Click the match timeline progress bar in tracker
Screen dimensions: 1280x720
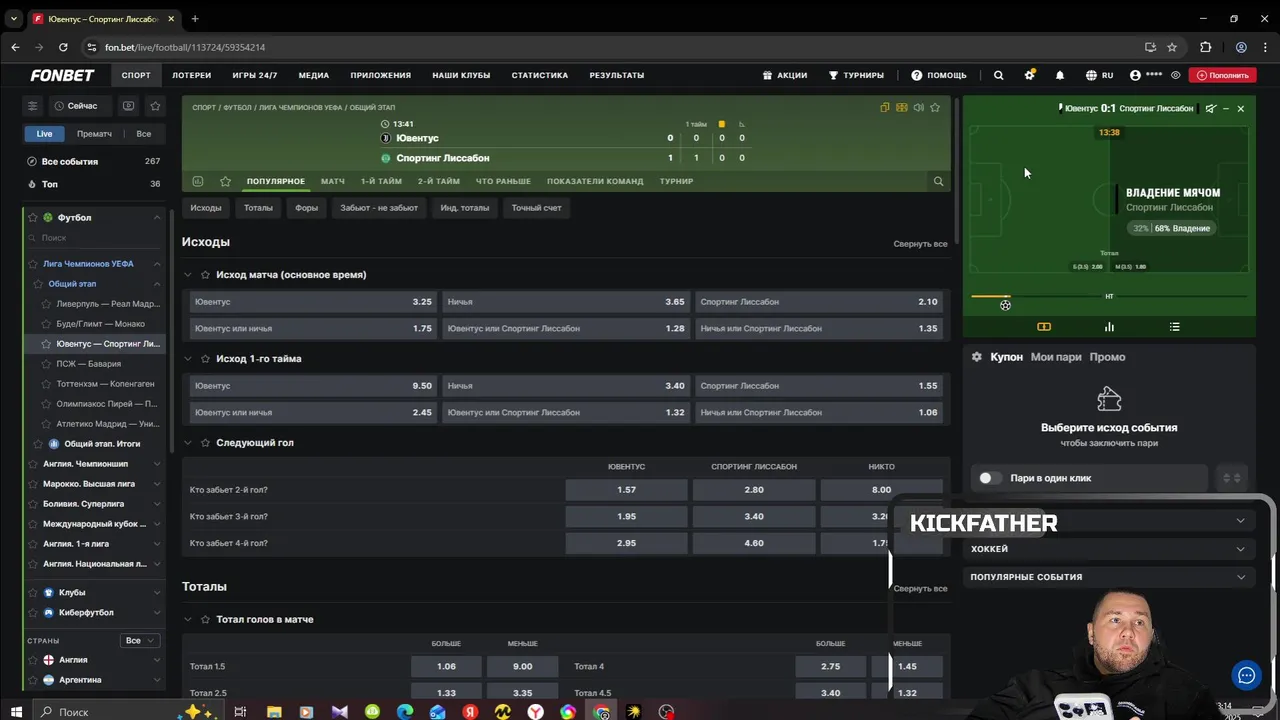[x=1109, y=296]
